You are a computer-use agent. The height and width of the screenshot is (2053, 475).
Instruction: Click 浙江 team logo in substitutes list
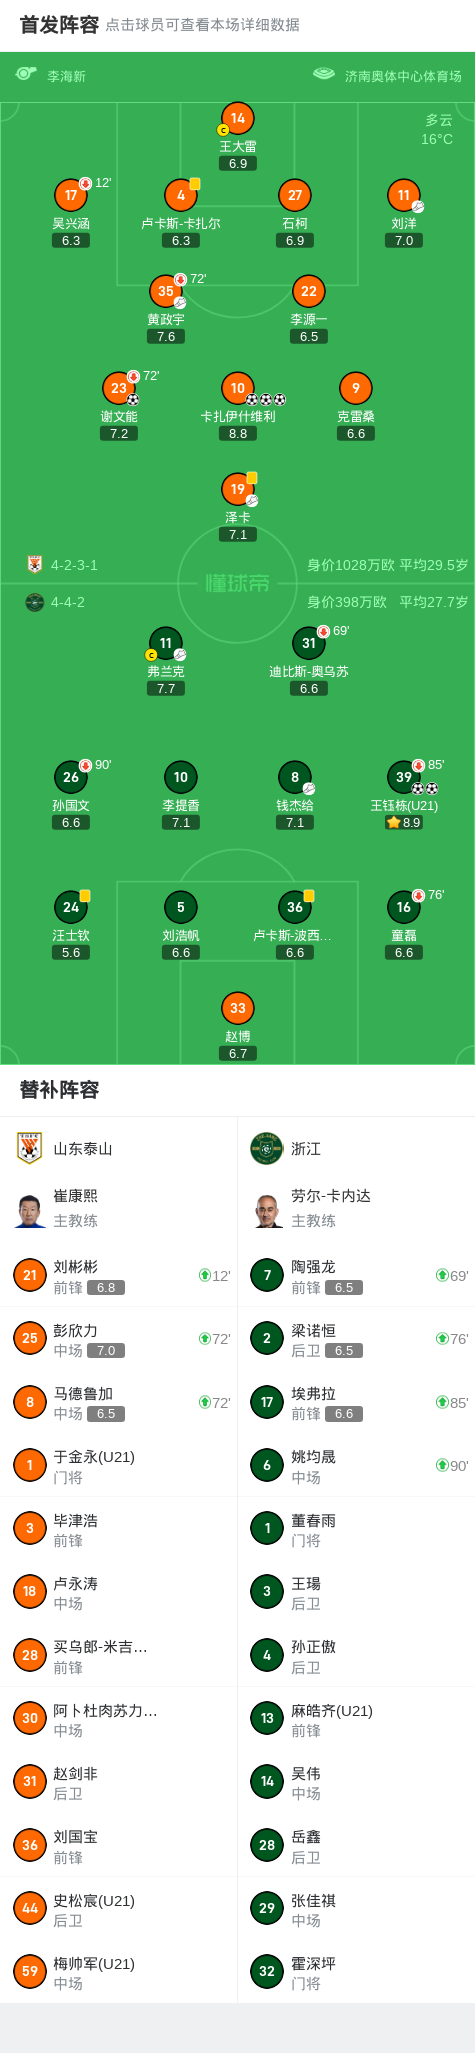tap(267, 1148)
